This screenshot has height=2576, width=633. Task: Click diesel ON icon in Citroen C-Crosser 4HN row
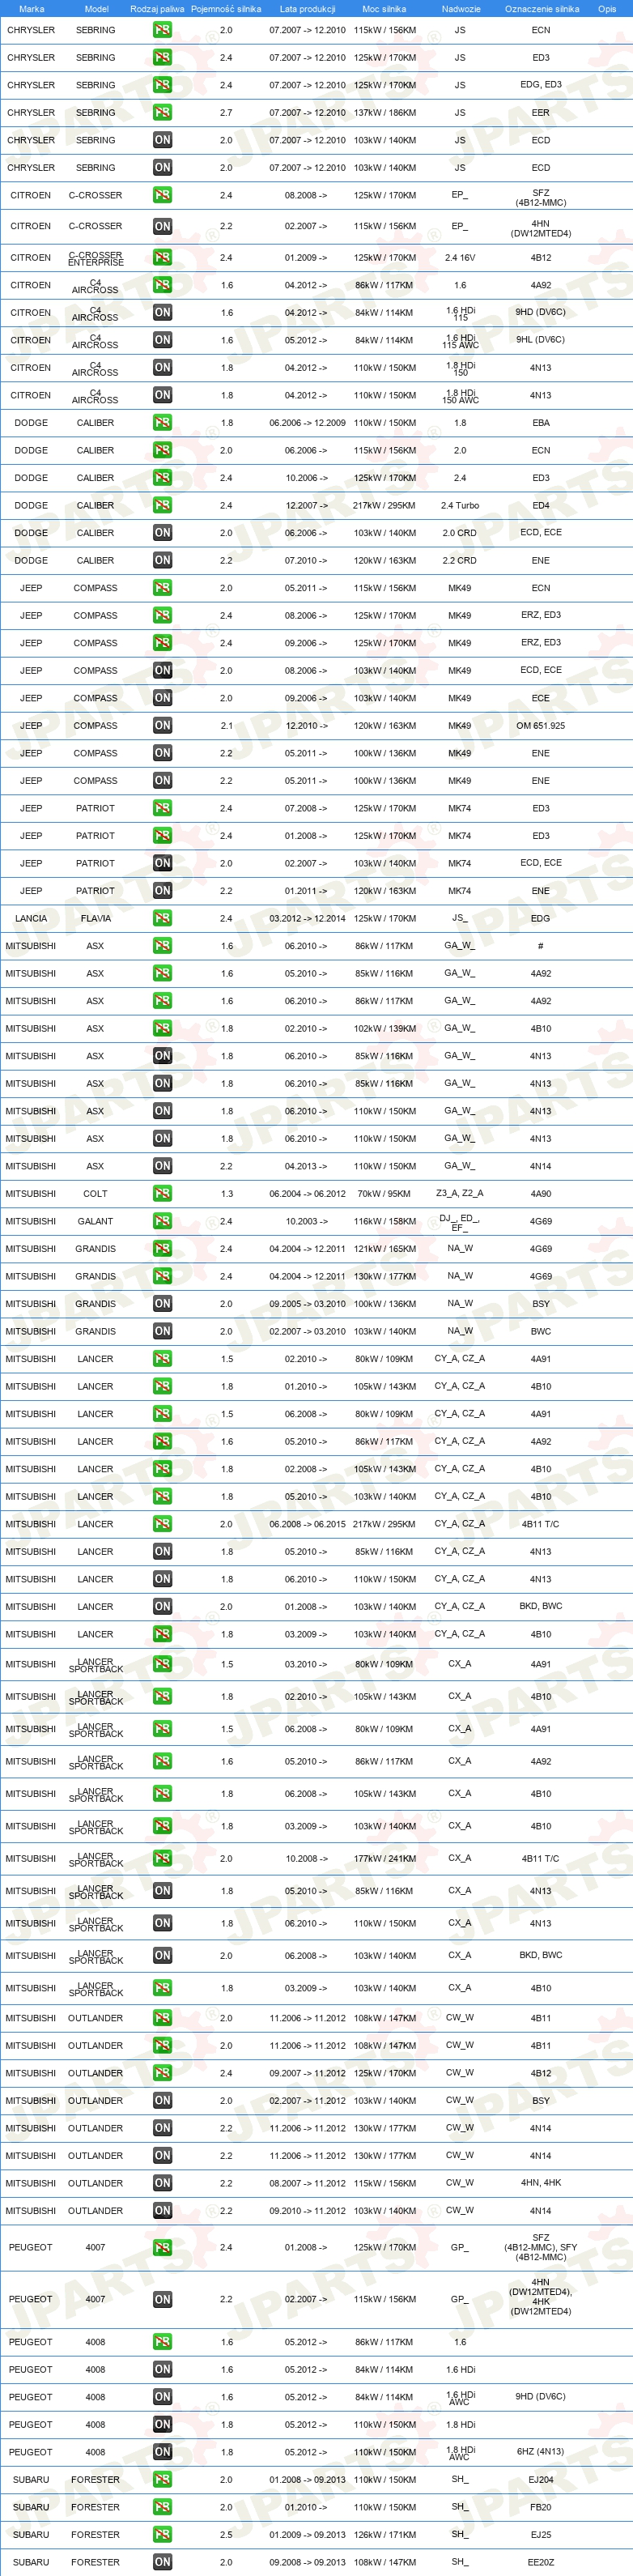(x=162, y=226)
